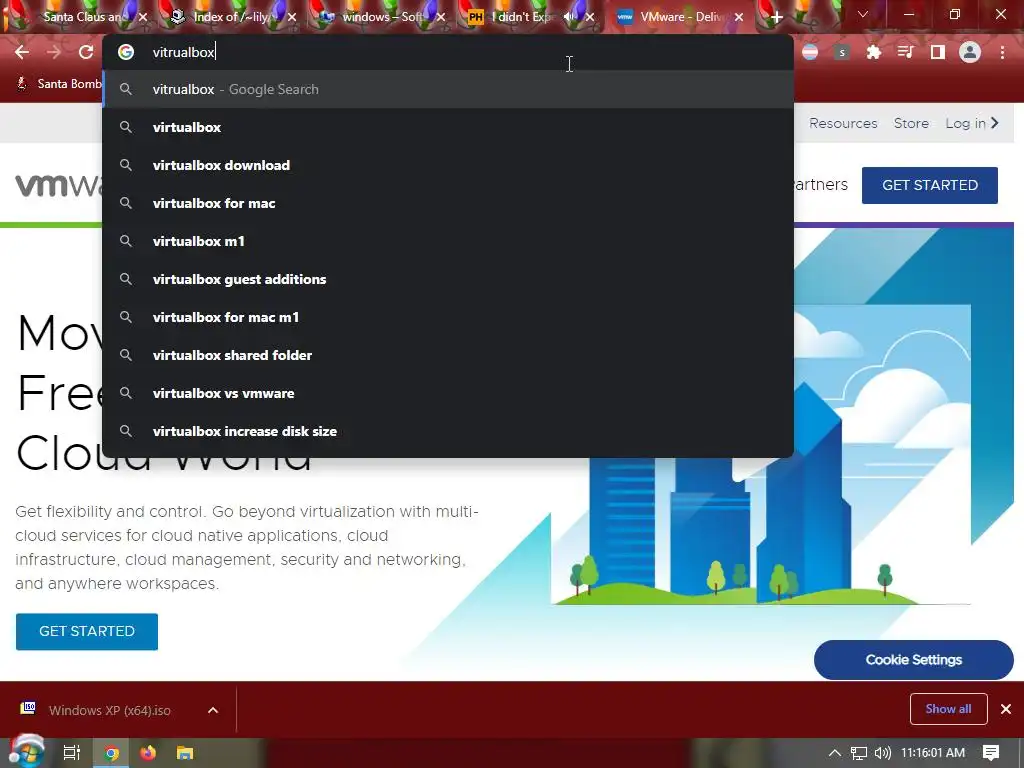
Task: Open the Windows Start button
Action: (26, 752)
